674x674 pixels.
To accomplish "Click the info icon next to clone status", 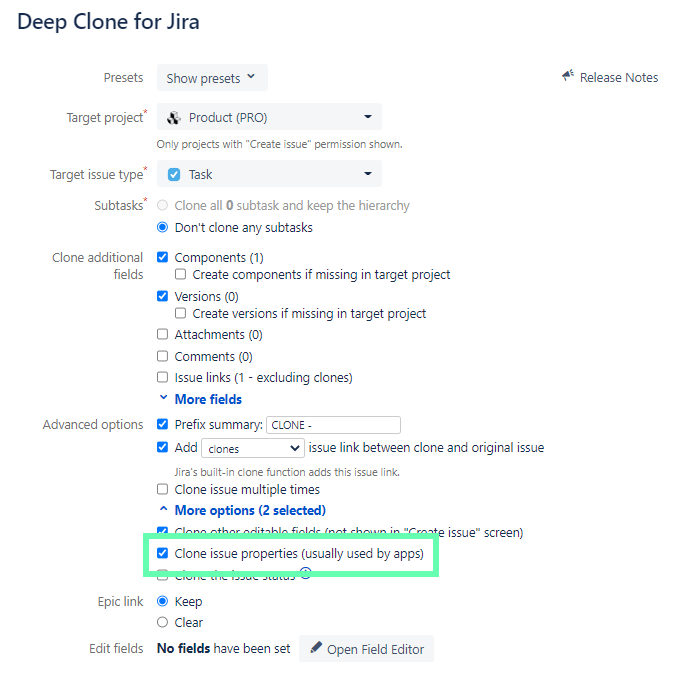I will pyautogui.click(x=305, y=573).
